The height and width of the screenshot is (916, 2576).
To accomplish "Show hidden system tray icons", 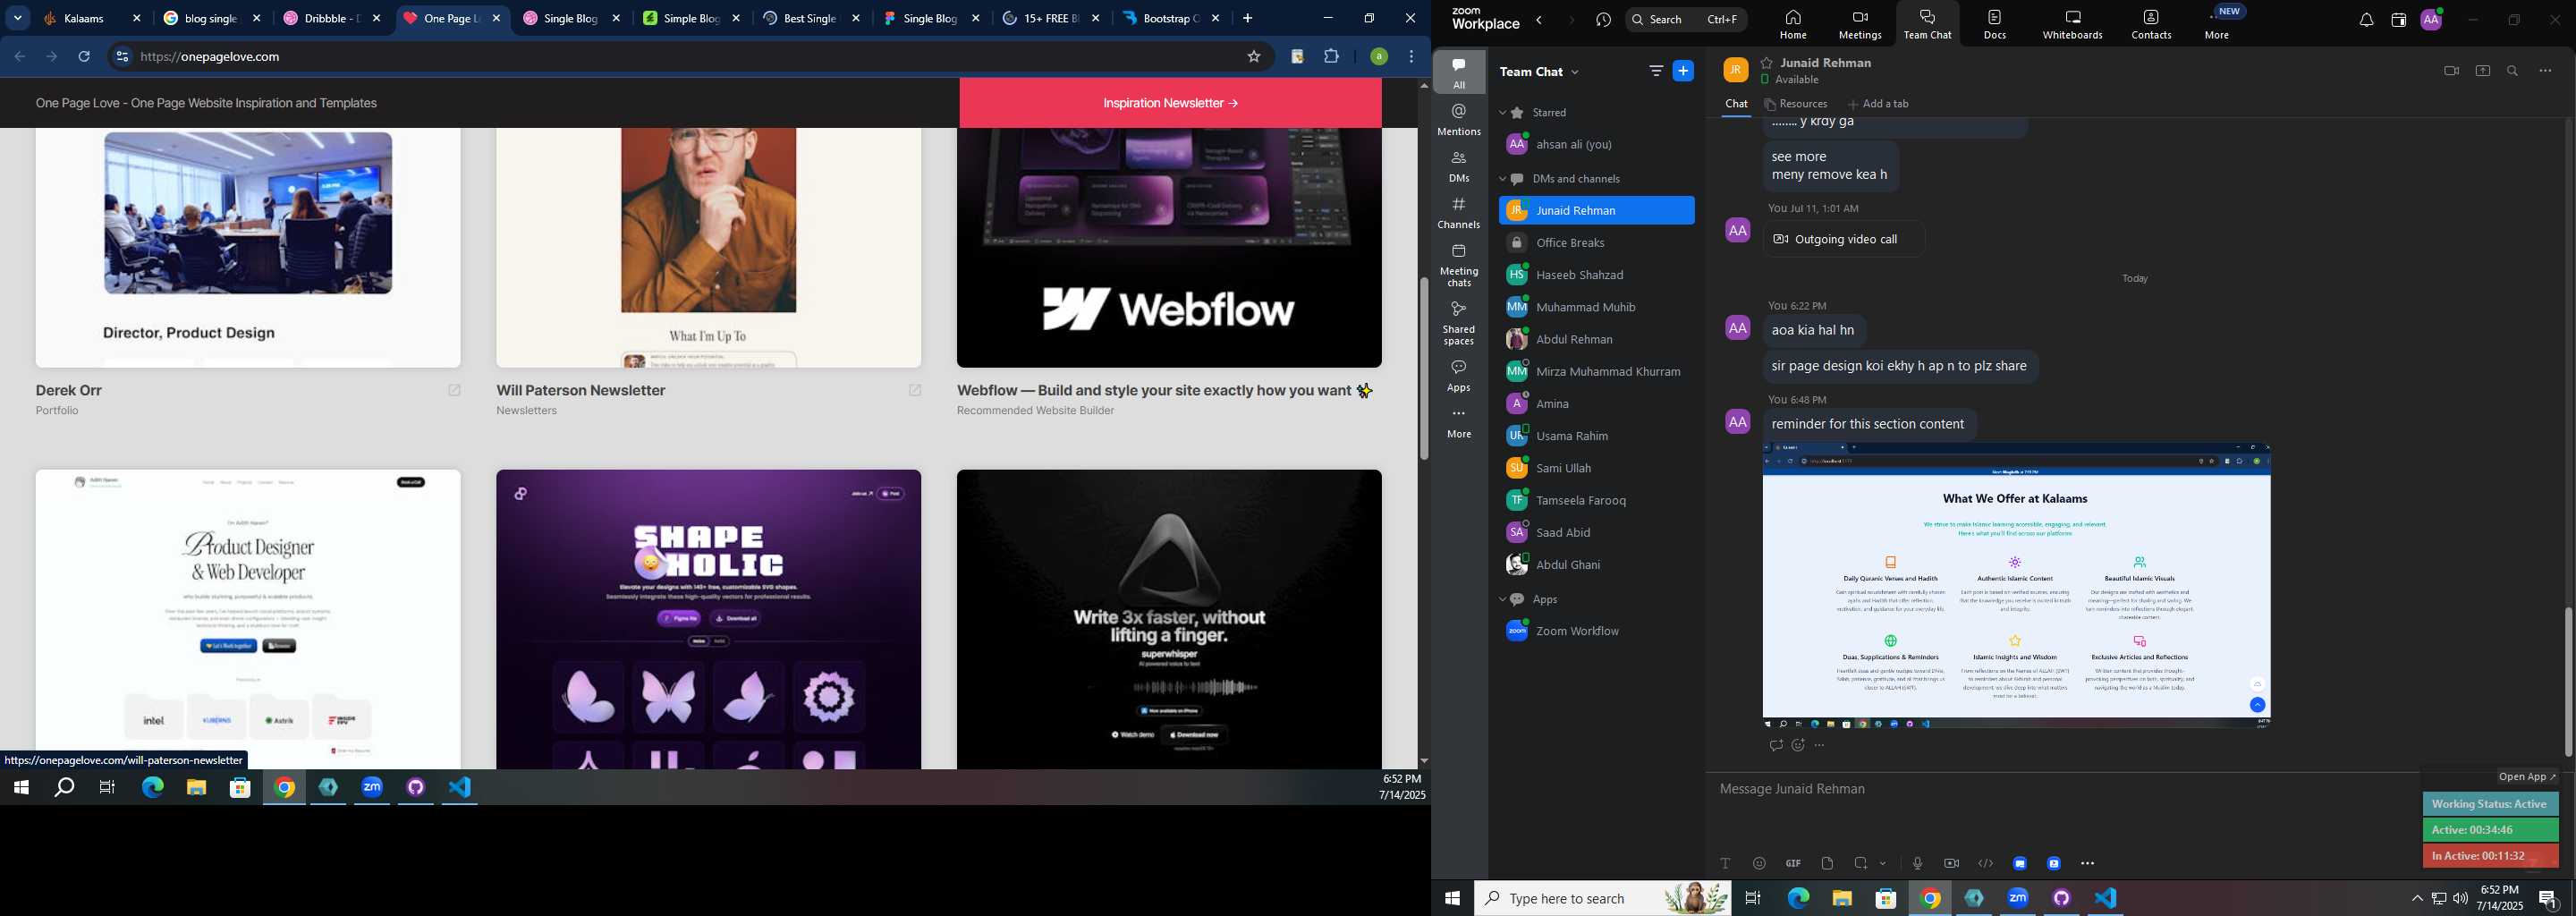I will pos(2417,898).
